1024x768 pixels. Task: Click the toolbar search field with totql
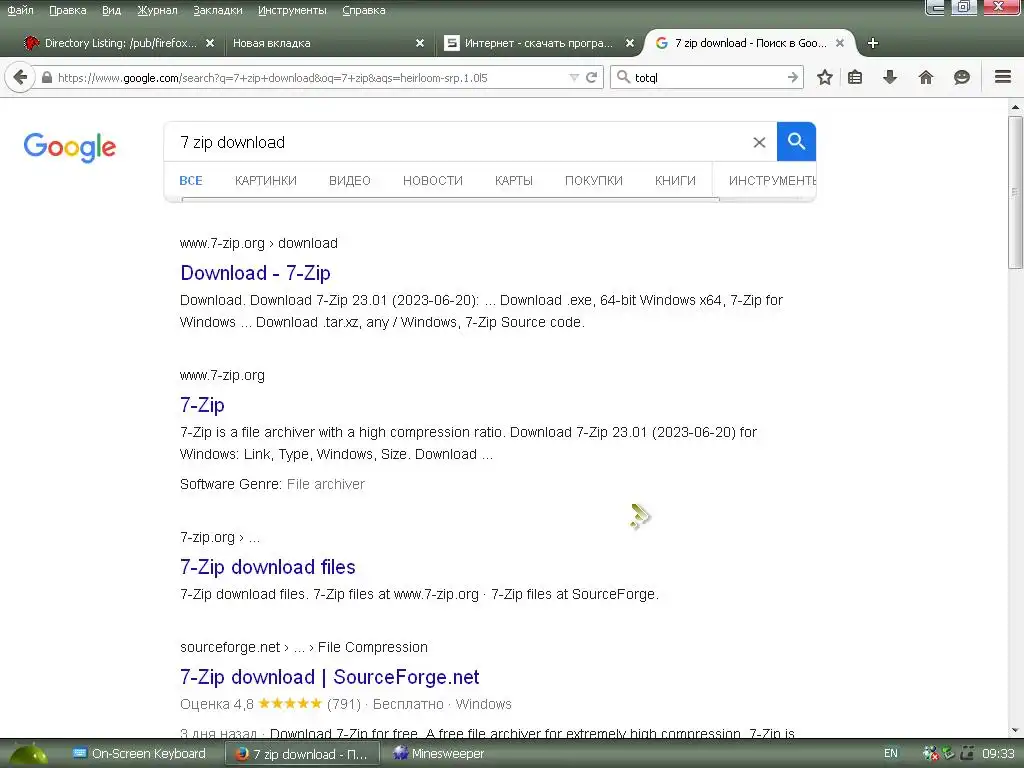pos(708,78)
